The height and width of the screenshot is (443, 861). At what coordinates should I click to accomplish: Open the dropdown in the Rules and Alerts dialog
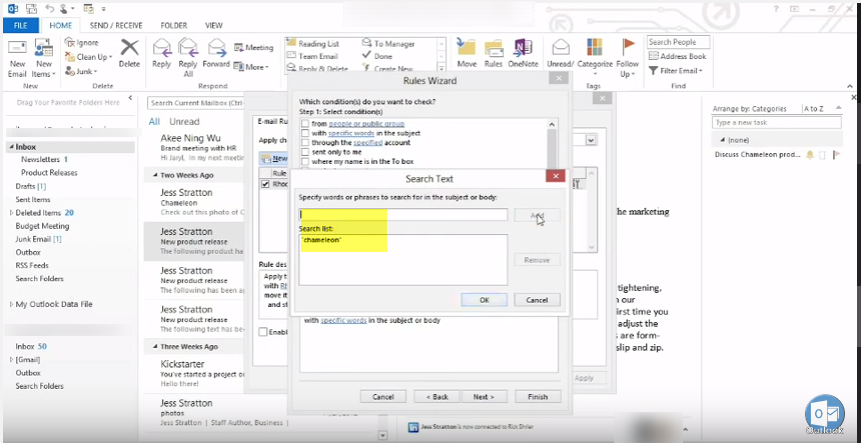pos(591,141)
